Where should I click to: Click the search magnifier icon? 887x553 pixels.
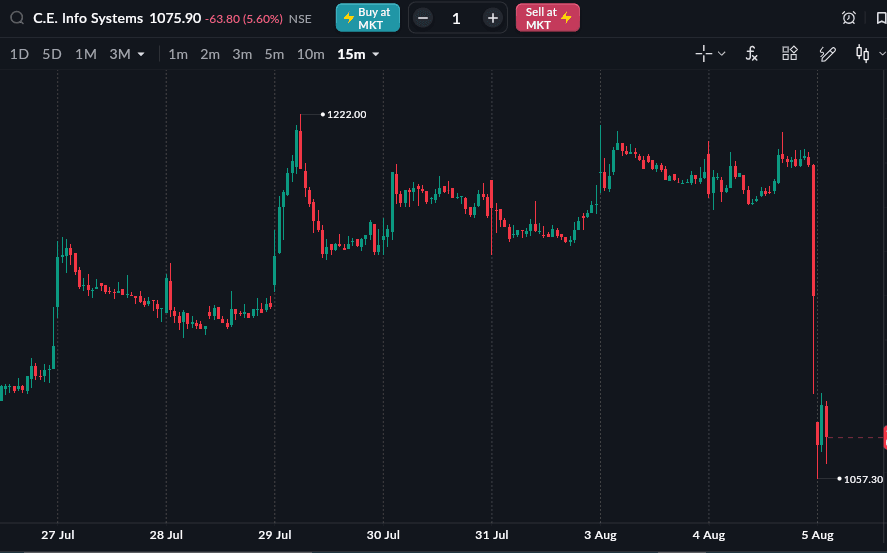(17, 18)
